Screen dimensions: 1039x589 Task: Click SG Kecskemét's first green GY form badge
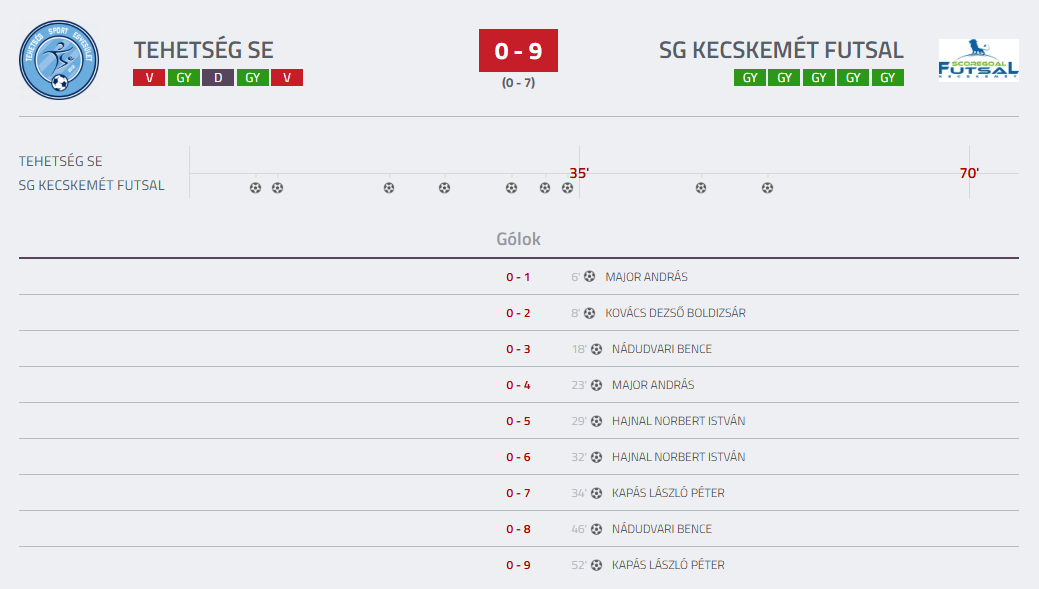(x=750, y=78)
